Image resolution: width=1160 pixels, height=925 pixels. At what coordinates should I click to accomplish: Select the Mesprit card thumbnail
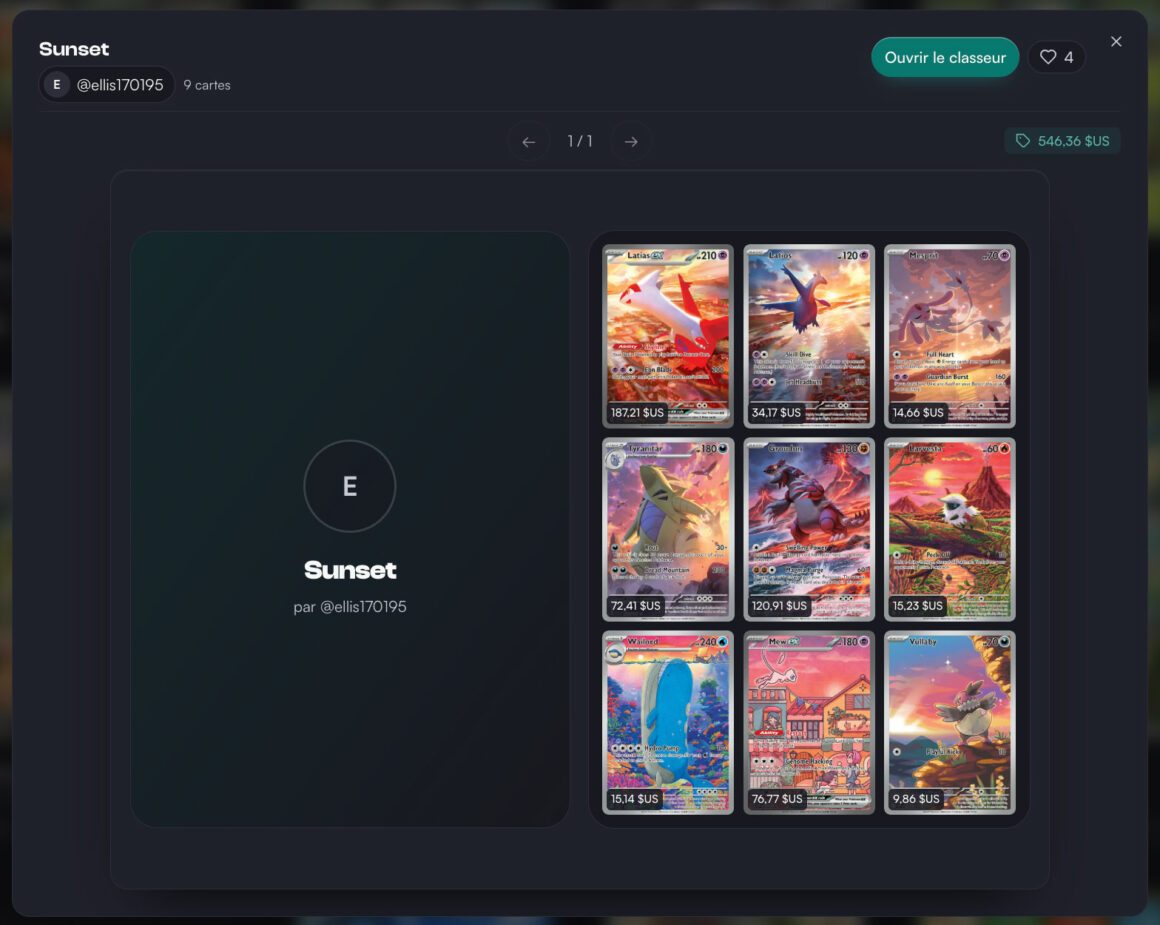coord(950,336)
